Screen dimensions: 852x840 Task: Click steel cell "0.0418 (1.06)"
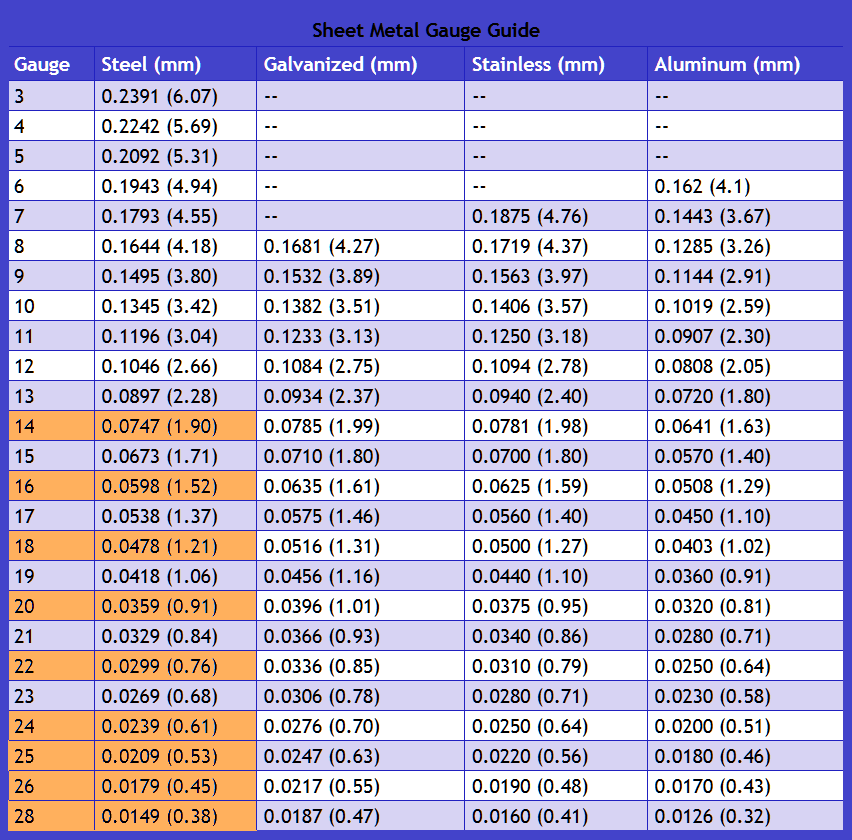176,576
